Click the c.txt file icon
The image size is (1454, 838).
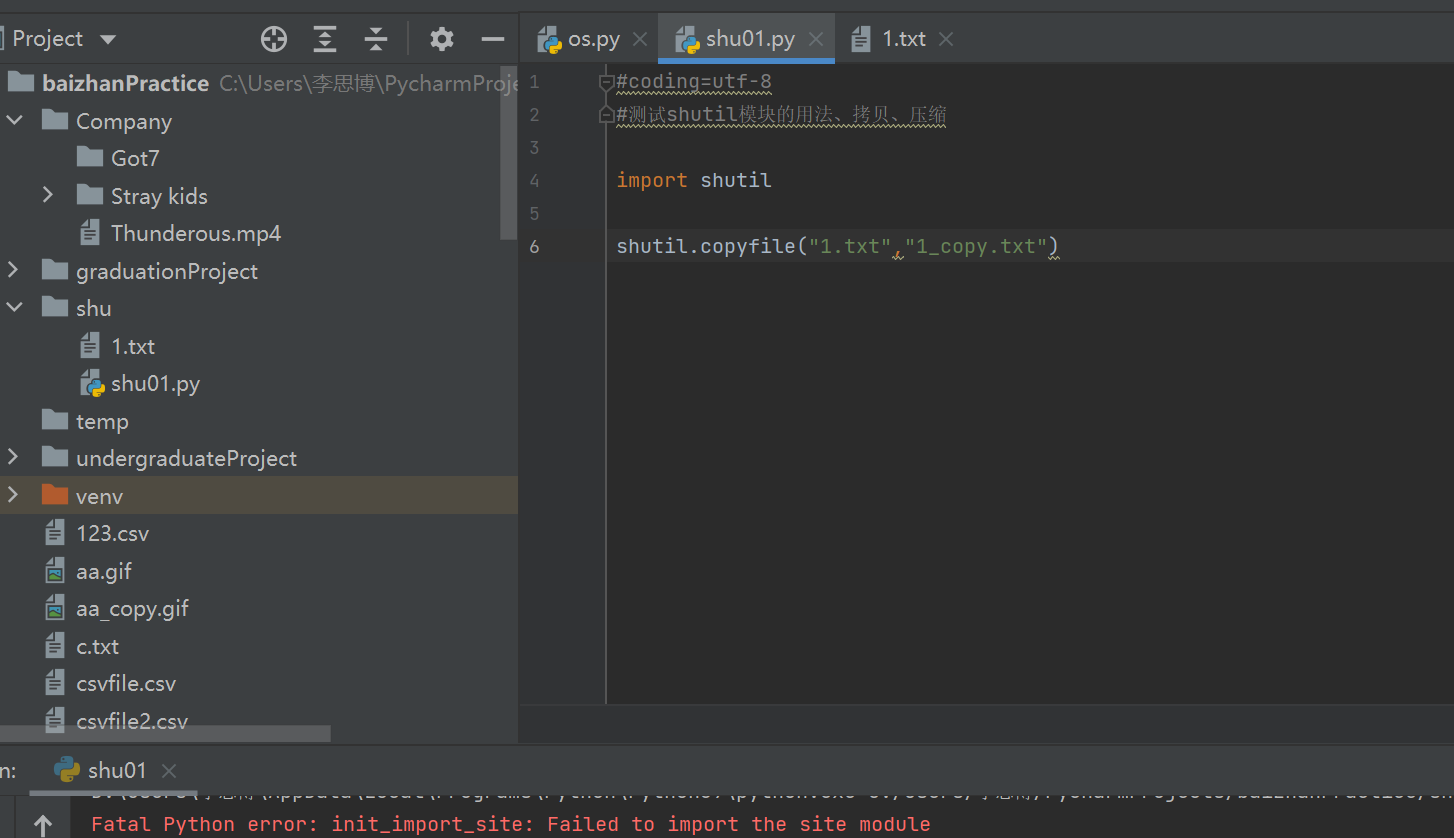click(56, 646)
